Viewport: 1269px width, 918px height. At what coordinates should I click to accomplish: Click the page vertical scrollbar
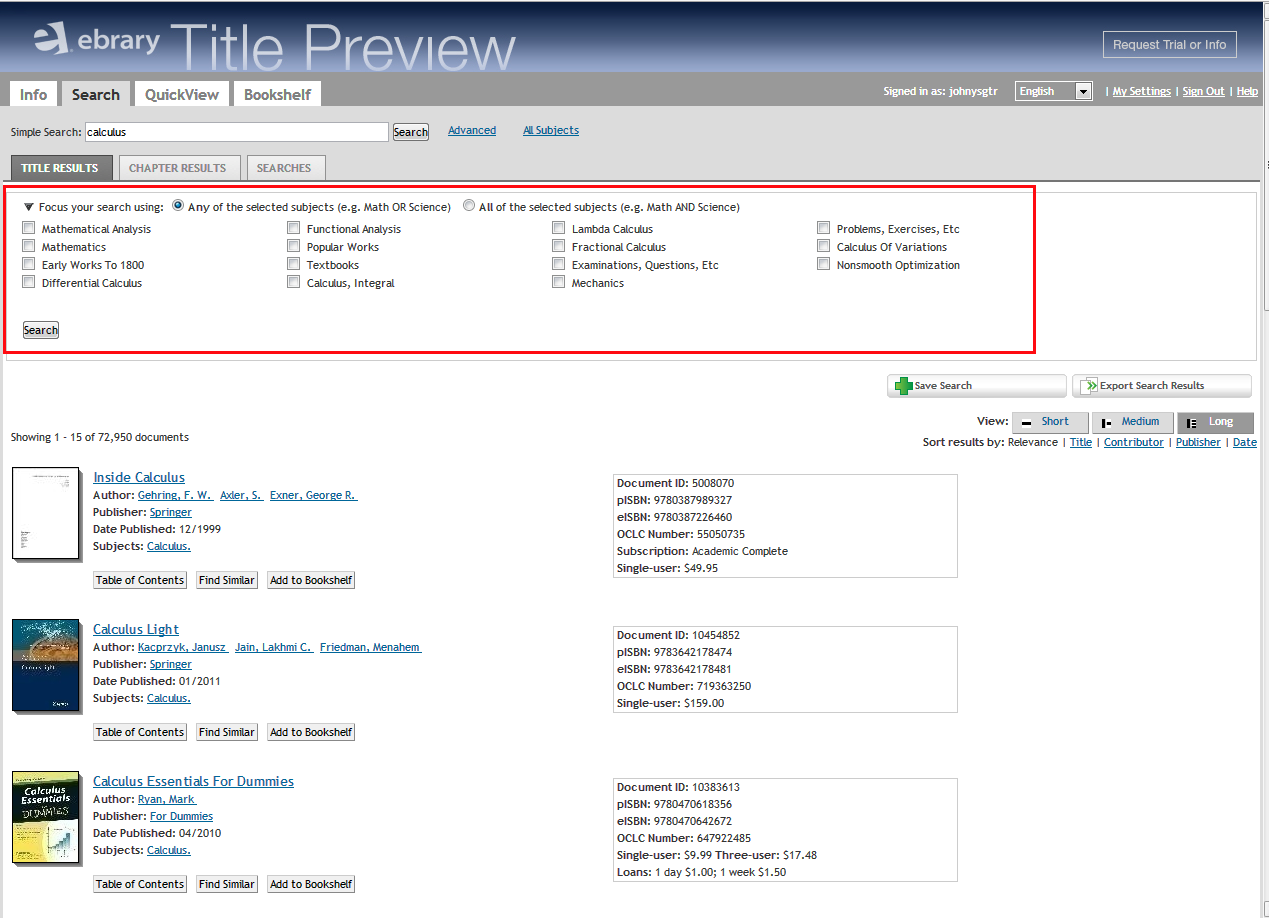click(1264, 459)
